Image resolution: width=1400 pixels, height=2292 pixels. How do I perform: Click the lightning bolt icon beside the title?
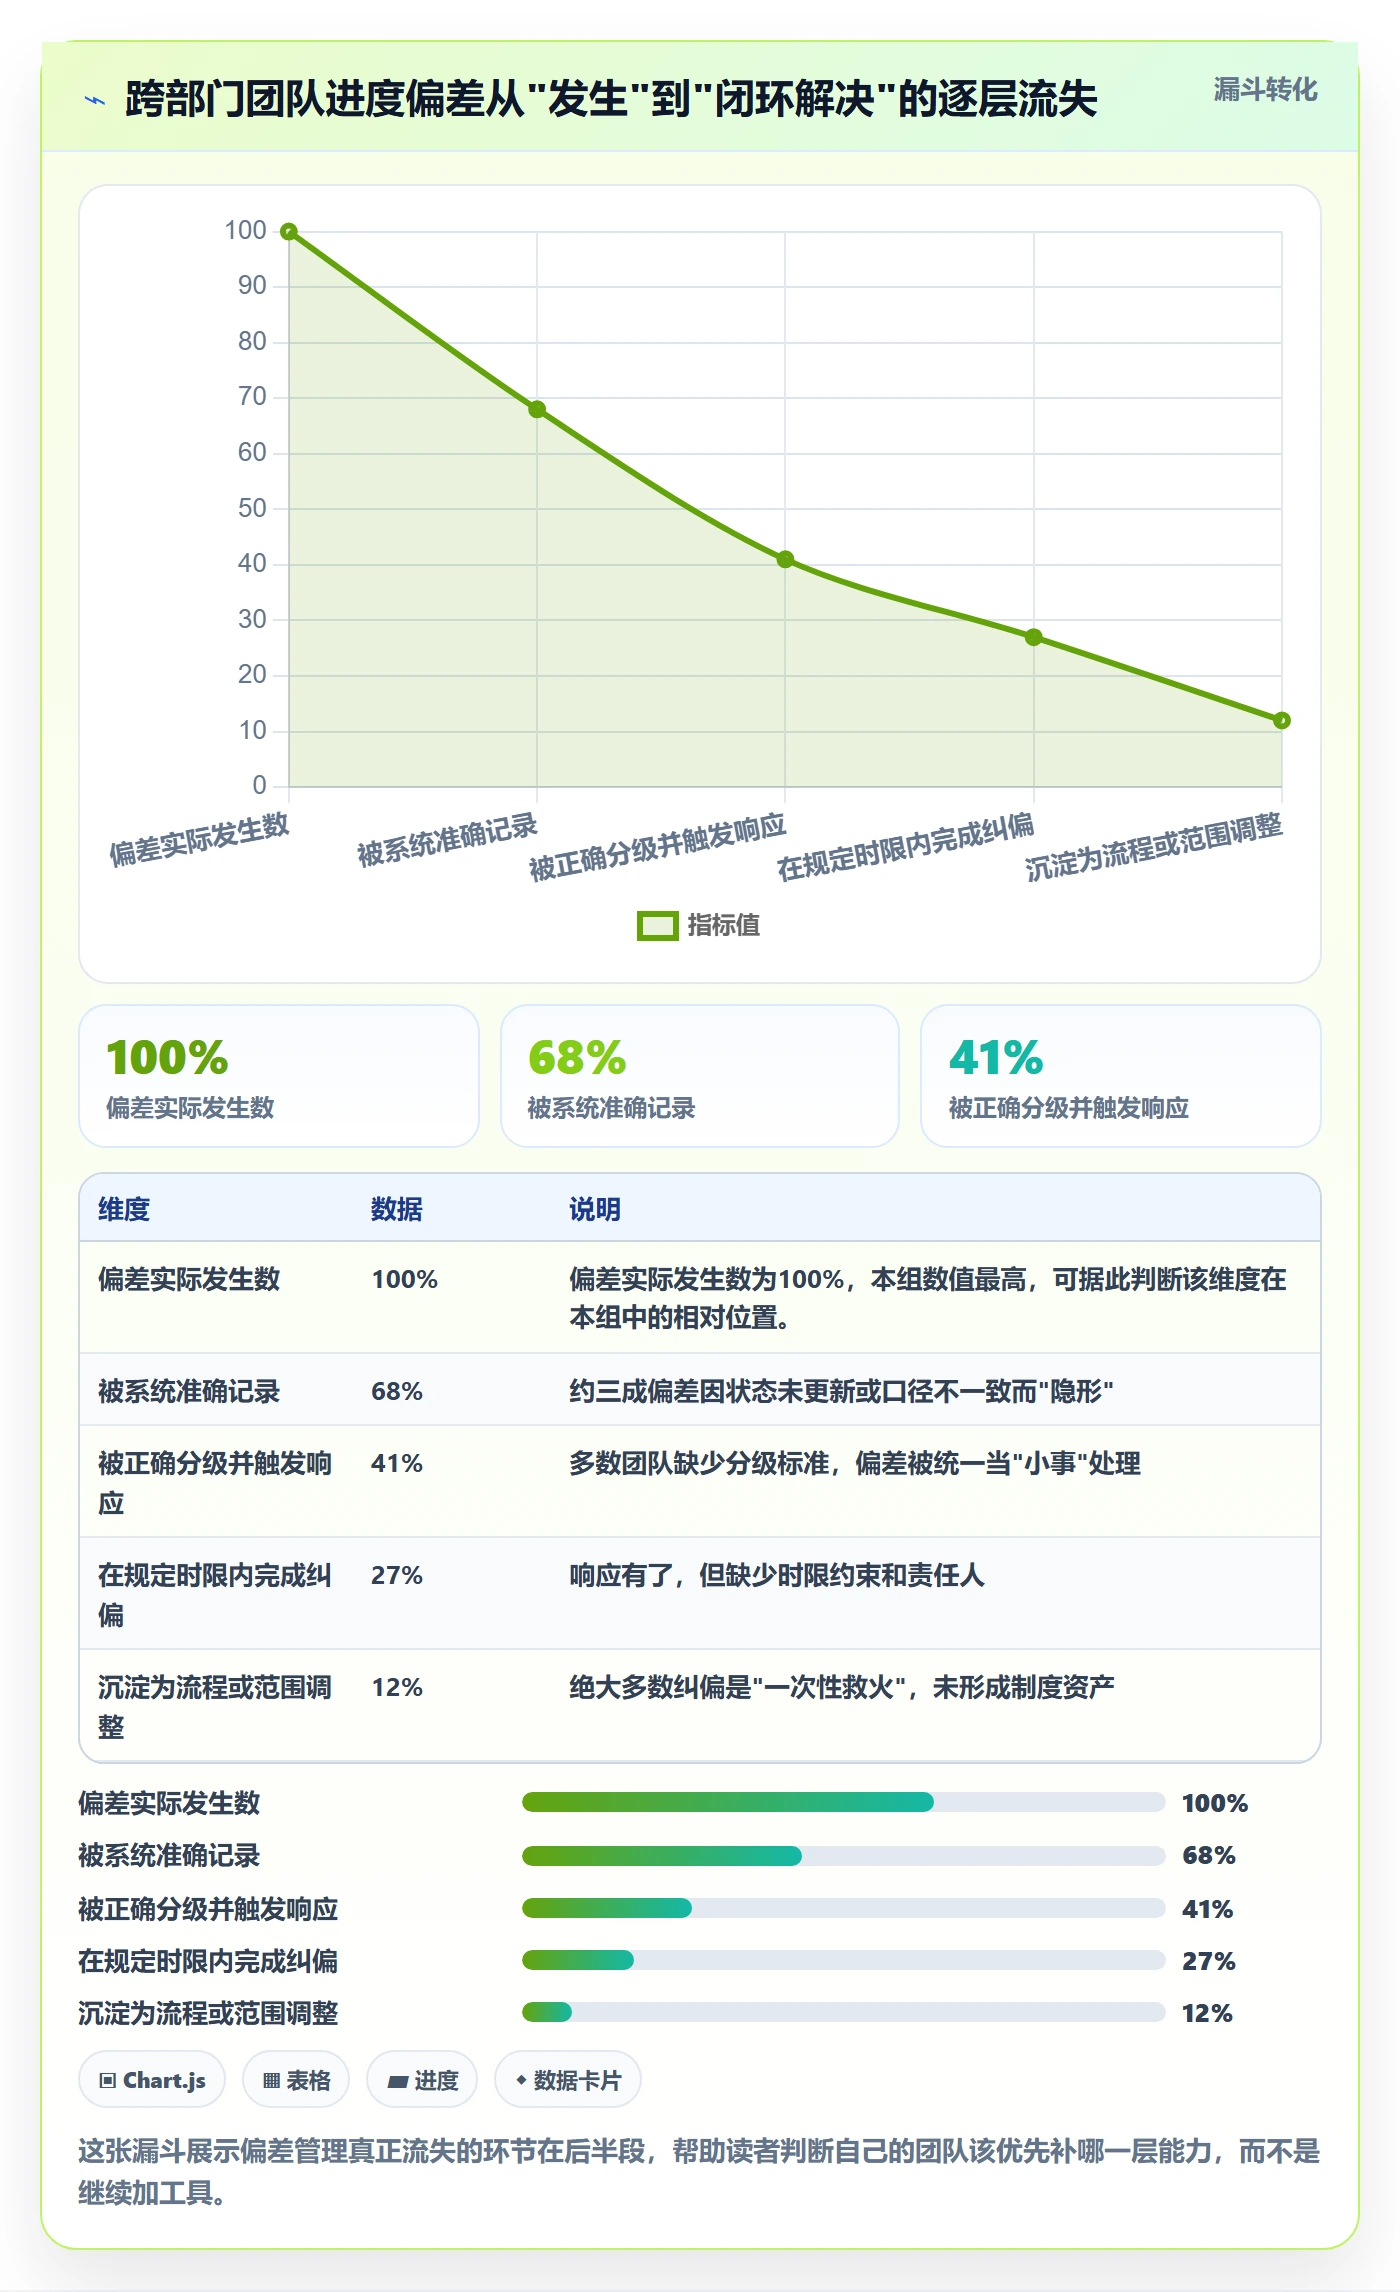point(95,100)
